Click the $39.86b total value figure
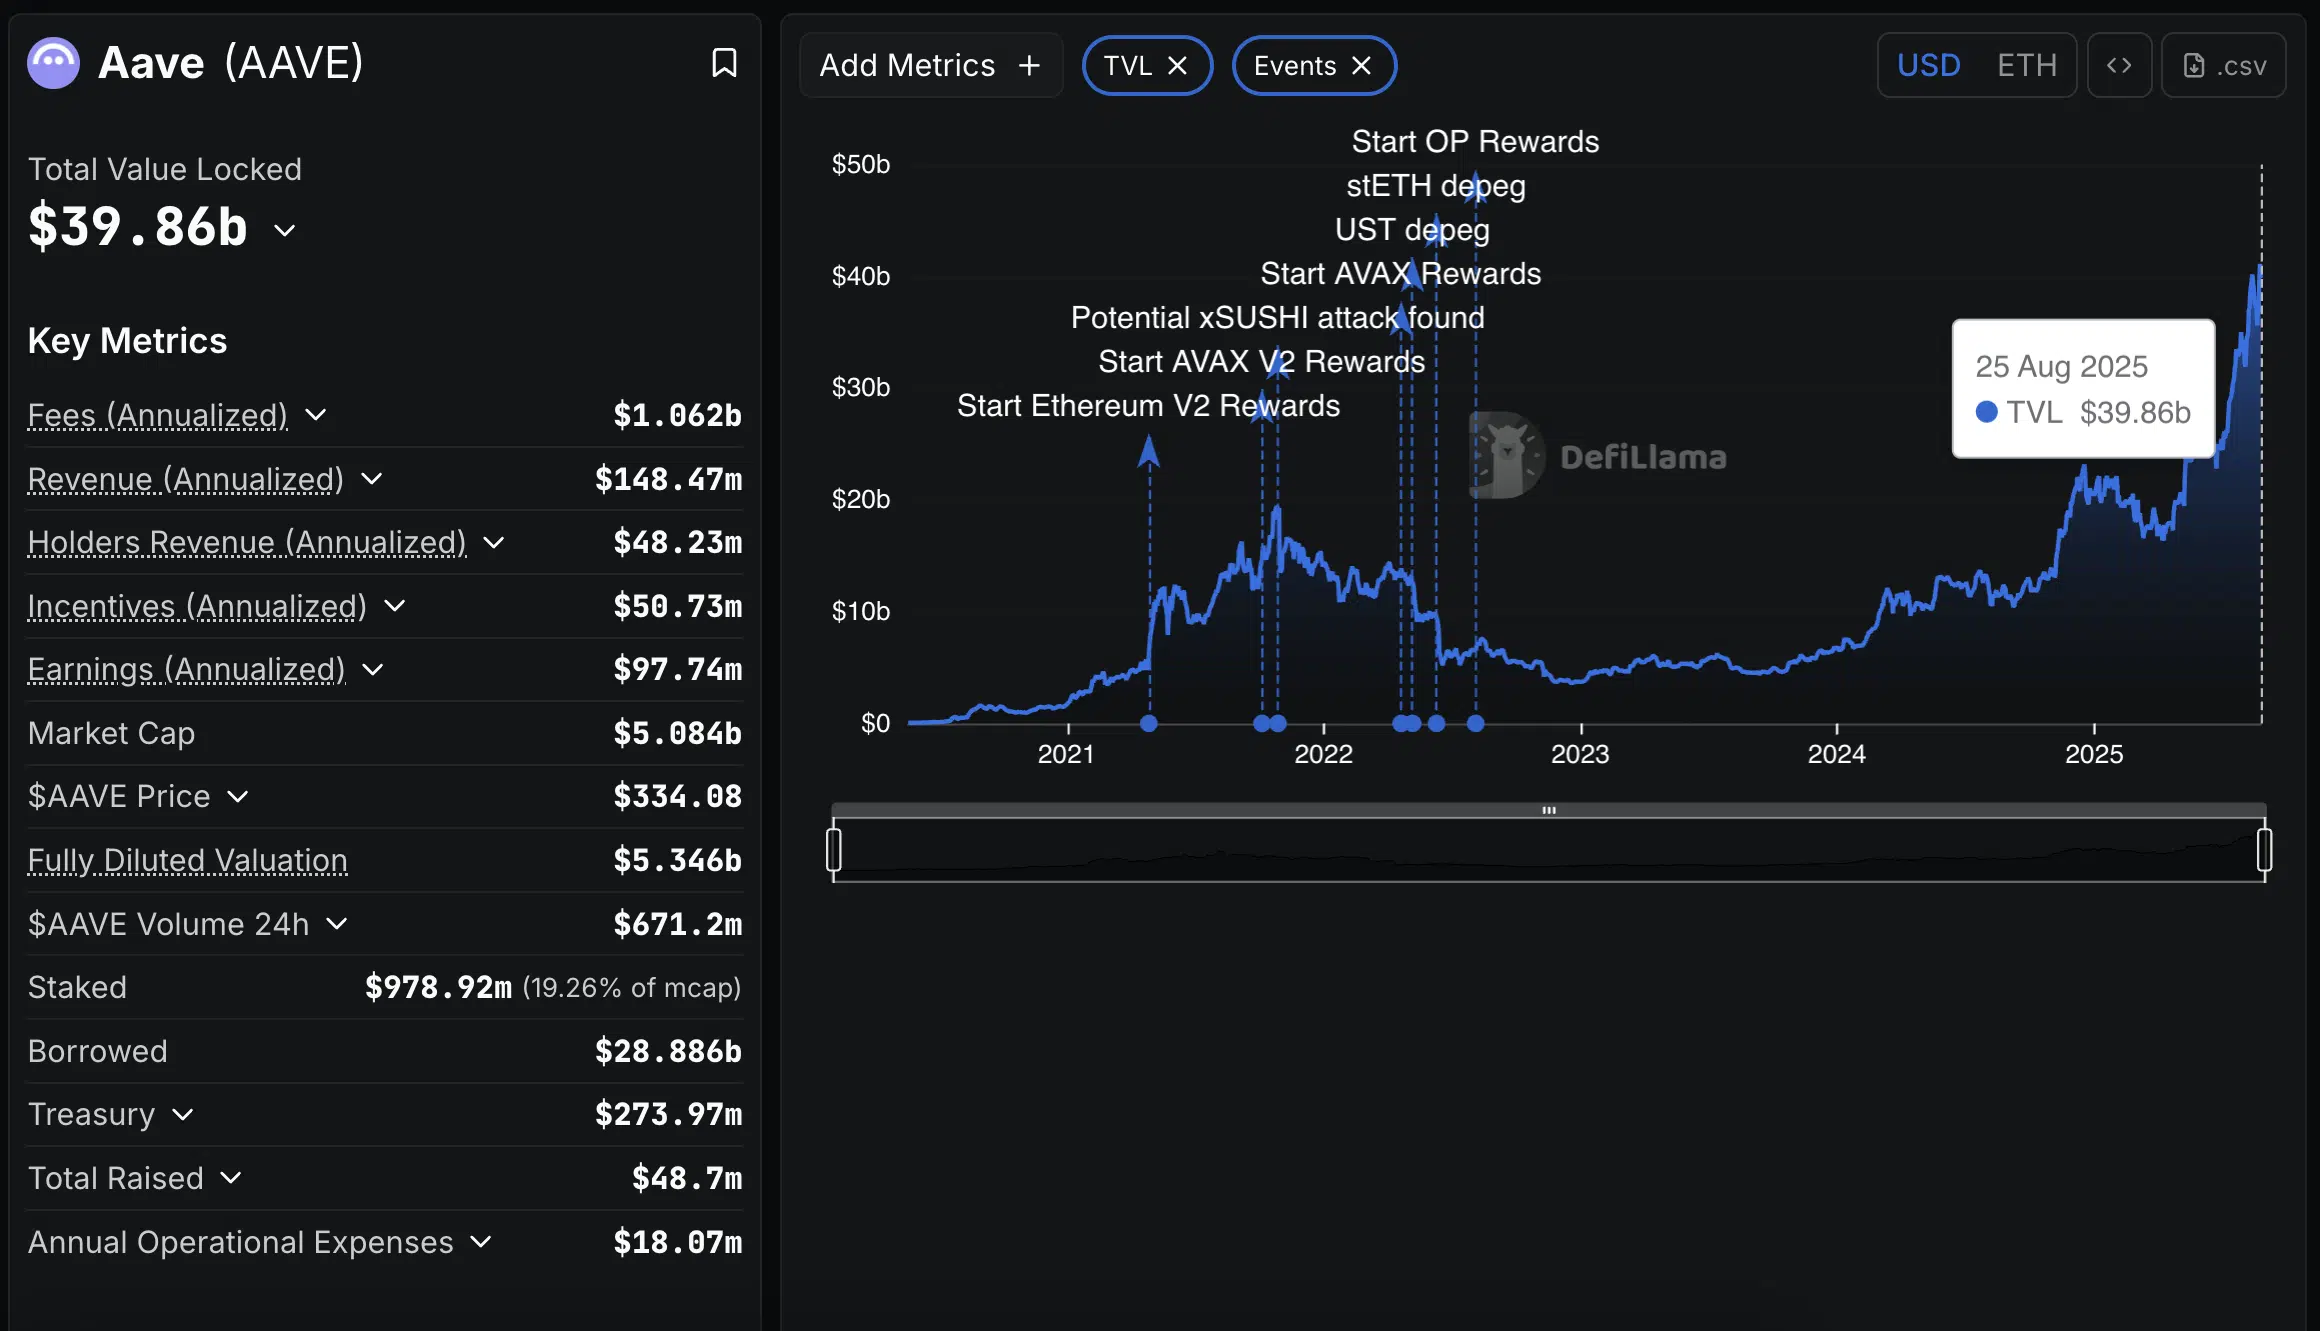Viewport: 2320px width, 1331px height. coord(138,226)
